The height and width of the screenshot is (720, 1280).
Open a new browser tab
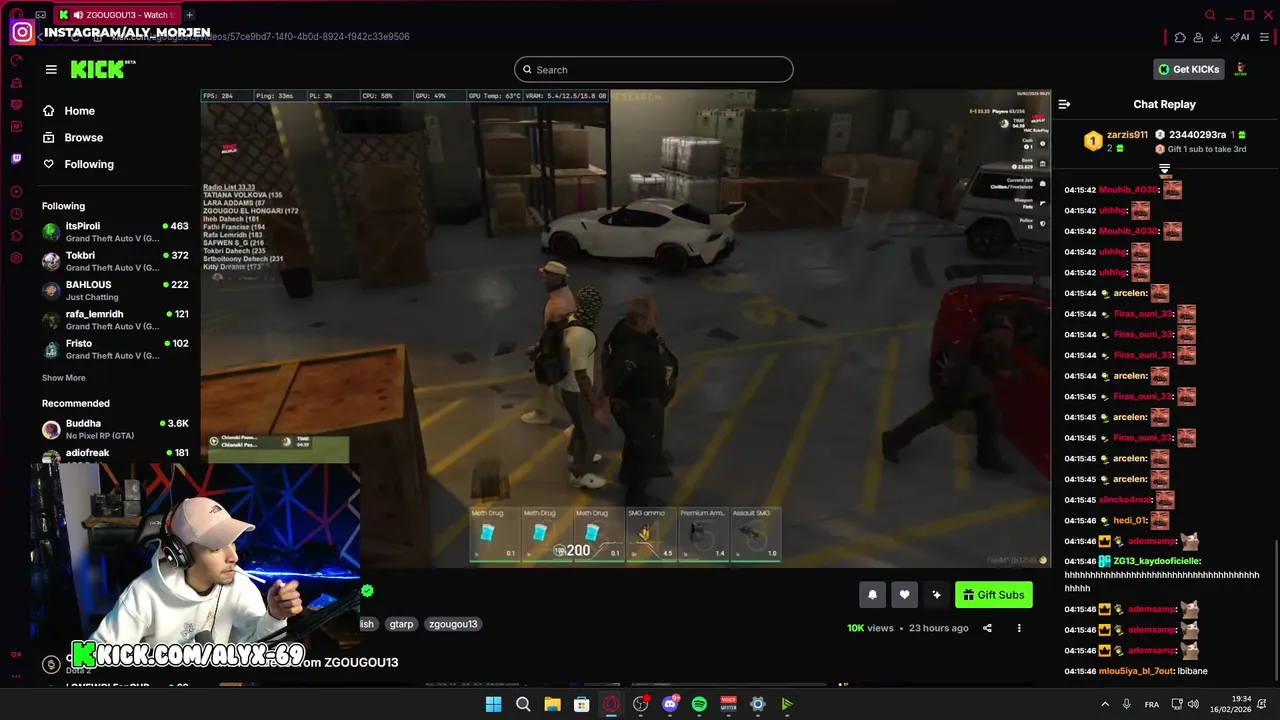coord(189,15)
